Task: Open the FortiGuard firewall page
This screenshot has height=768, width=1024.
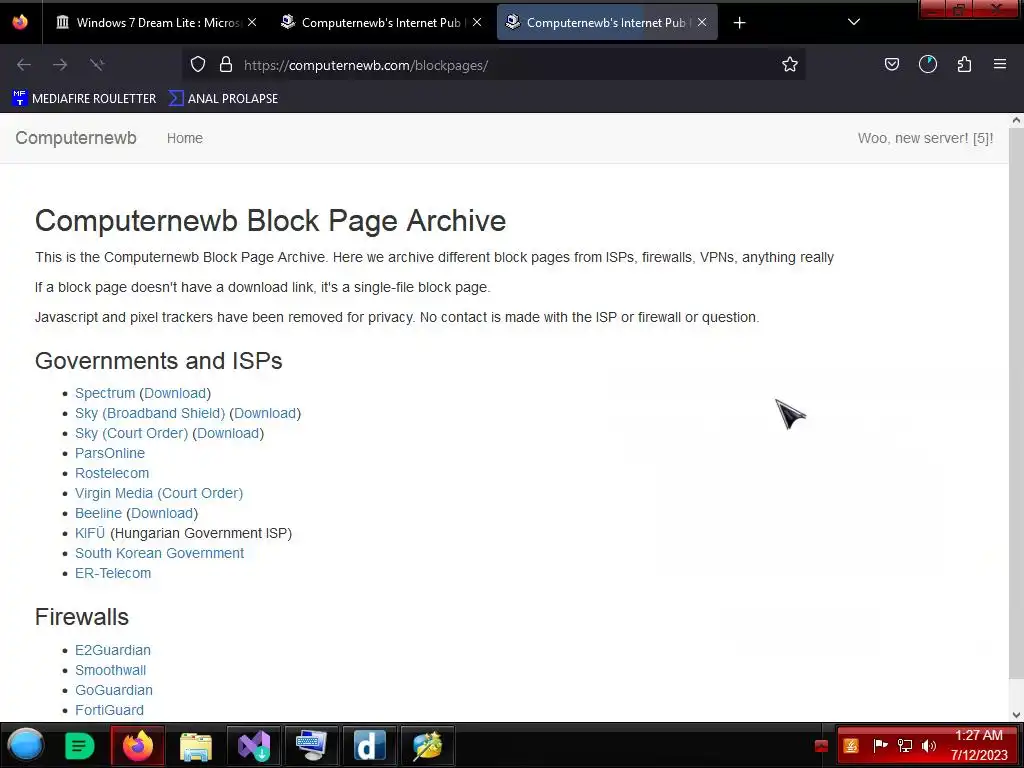Action: point(109,711)
